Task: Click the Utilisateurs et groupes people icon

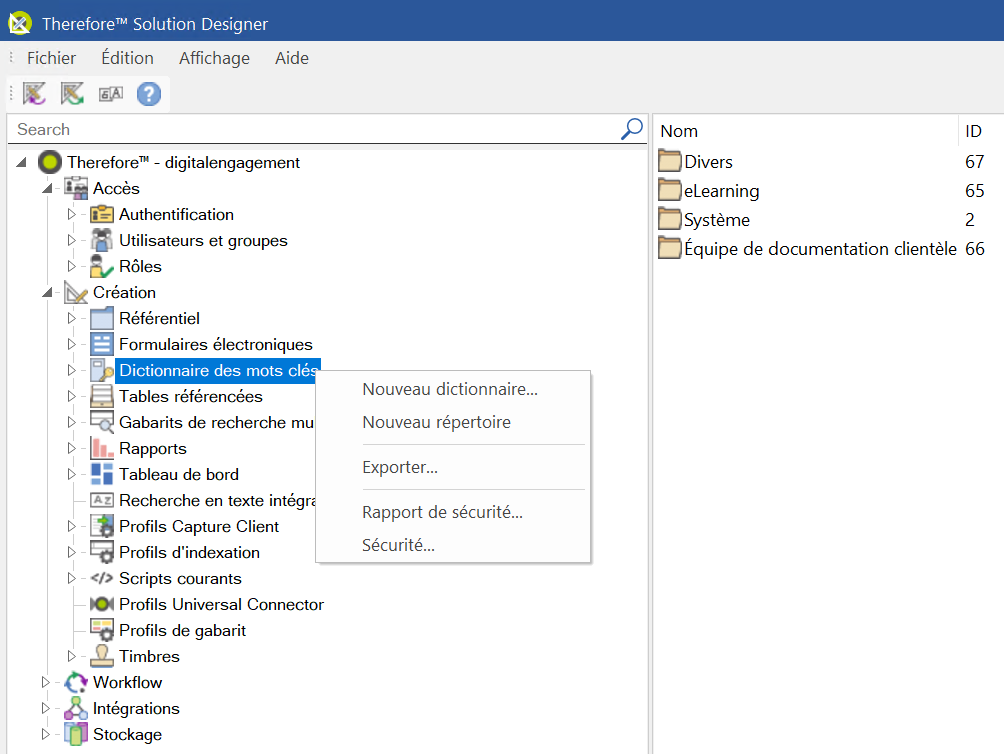Action: [102, 240]
